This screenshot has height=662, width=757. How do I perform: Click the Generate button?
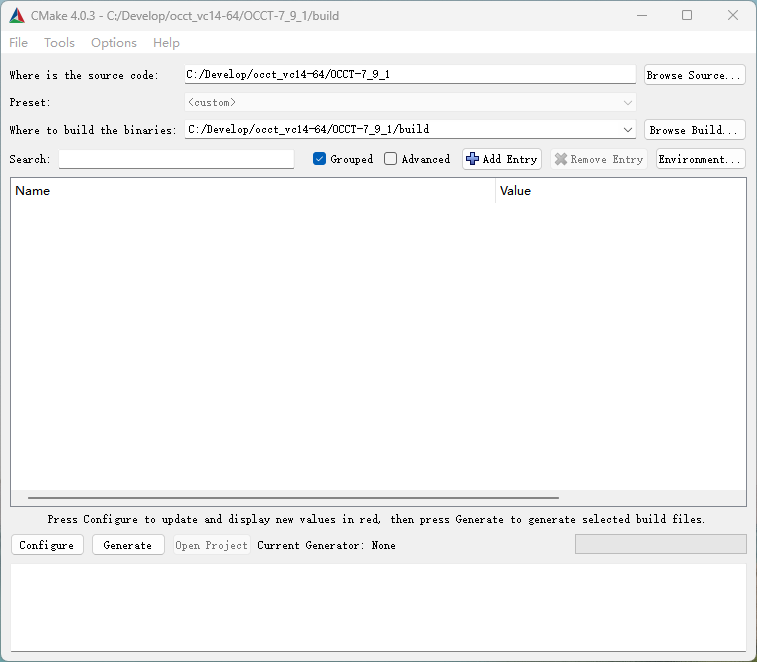click(128, 545)
